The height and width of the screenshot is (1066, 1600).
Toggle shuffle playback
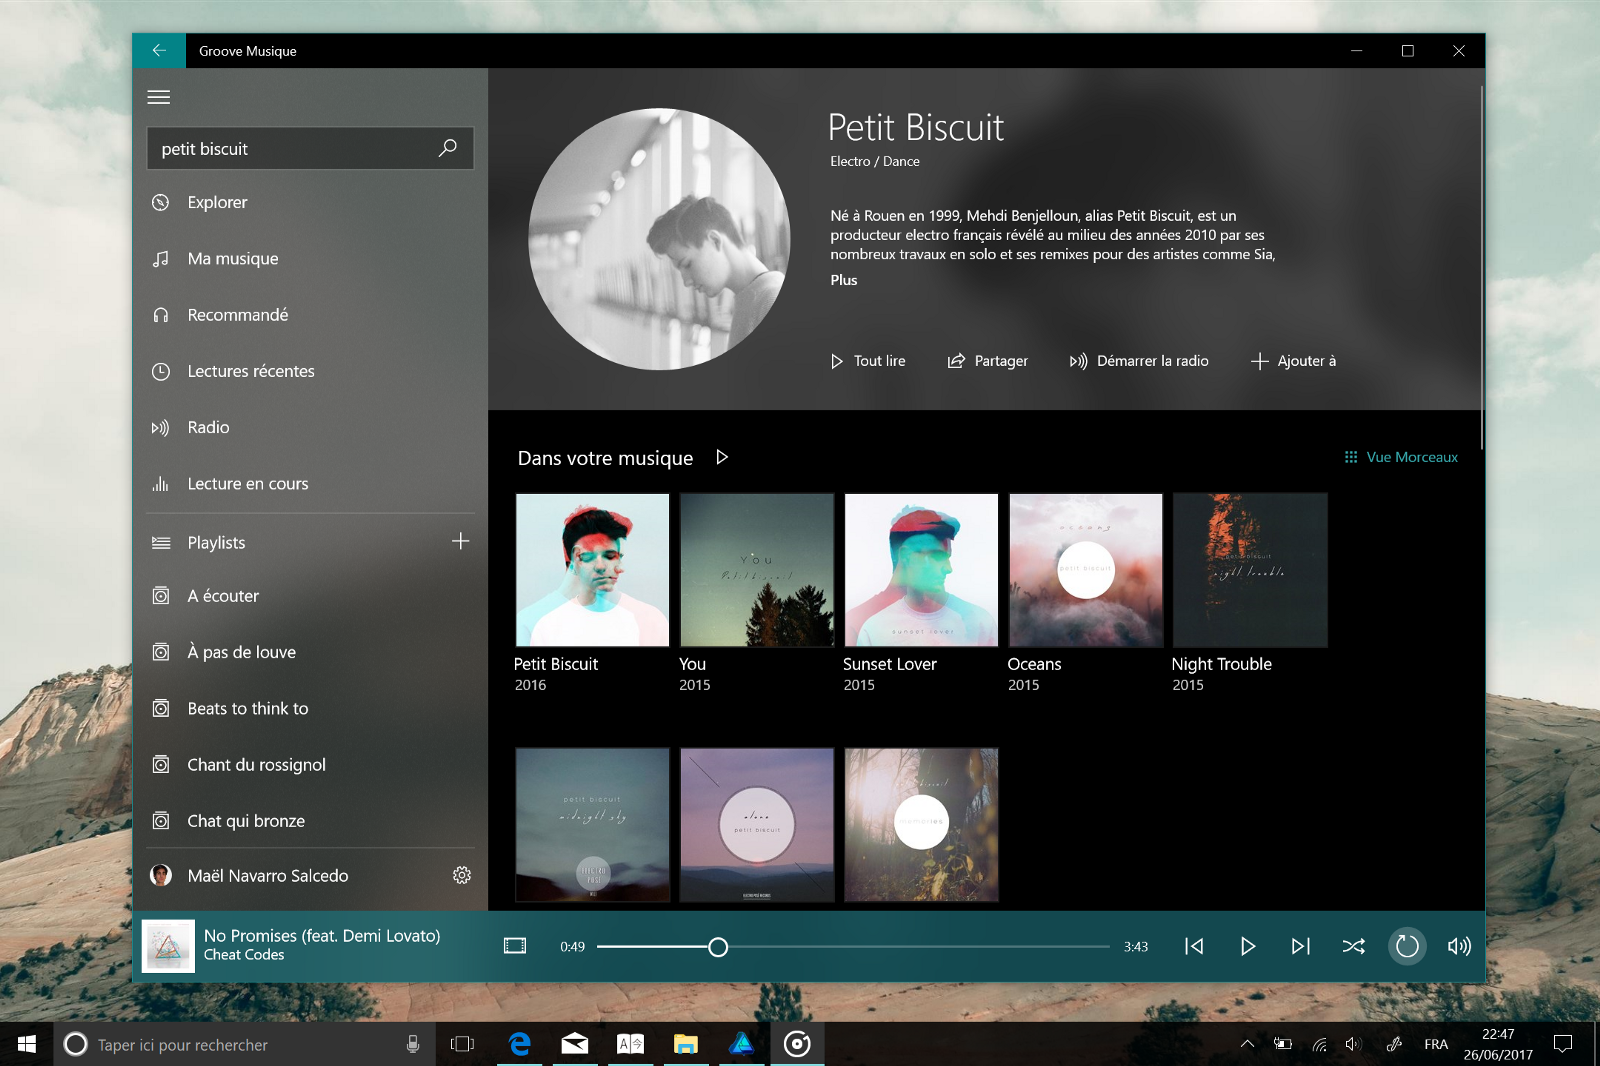coord(1353,946)
